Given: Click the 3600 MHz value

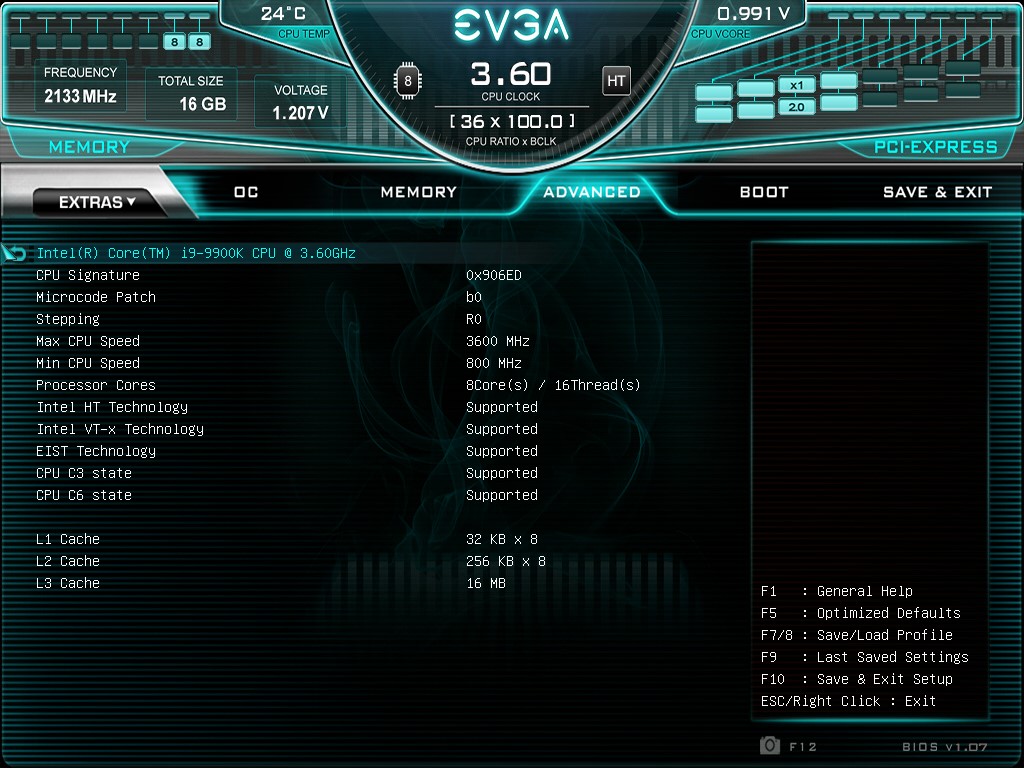Looking at the screenshot, I should pos(498,341).
